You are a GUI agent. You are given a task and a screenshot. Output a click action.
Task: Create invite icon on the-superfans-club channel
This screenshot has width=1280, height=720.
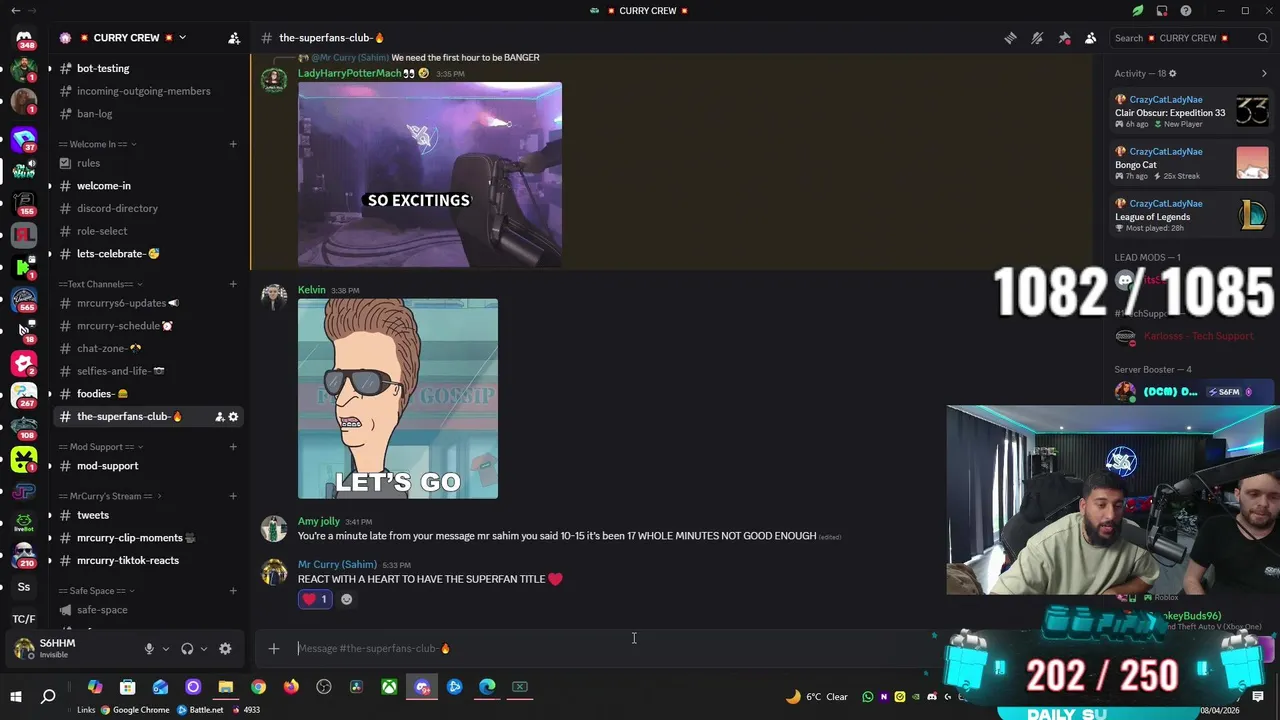(x=219, y=417)
